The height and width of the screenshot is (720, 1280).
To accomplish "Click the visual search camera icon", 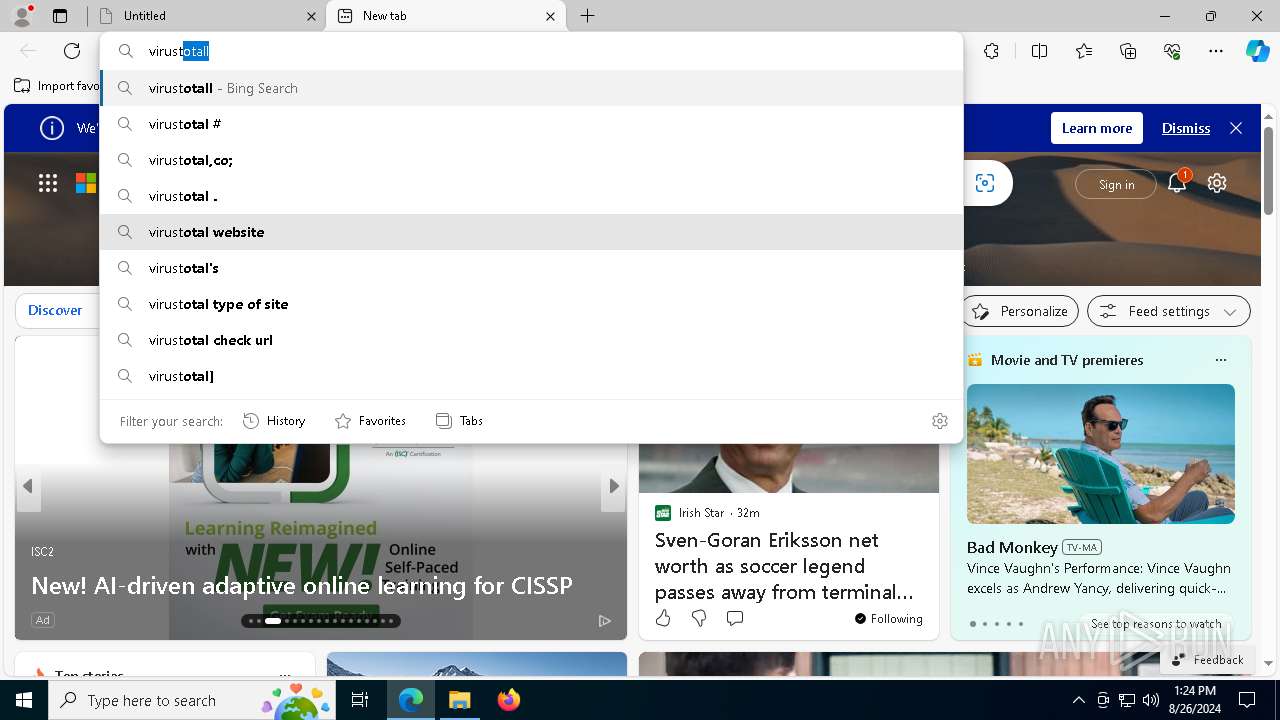I will point(985,183).
